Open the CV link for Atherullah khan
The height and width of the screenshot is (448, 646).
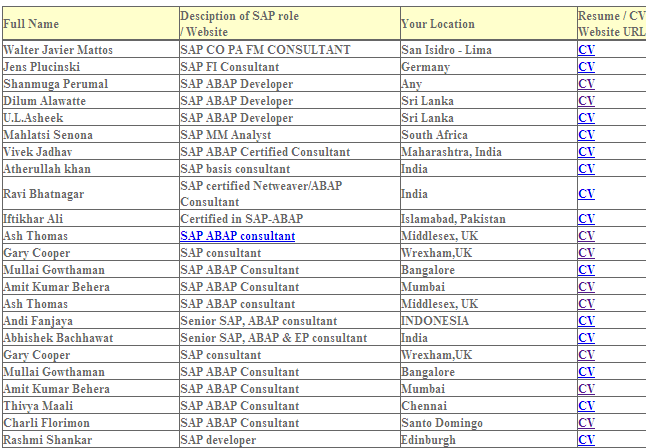(x=586, y=169)
